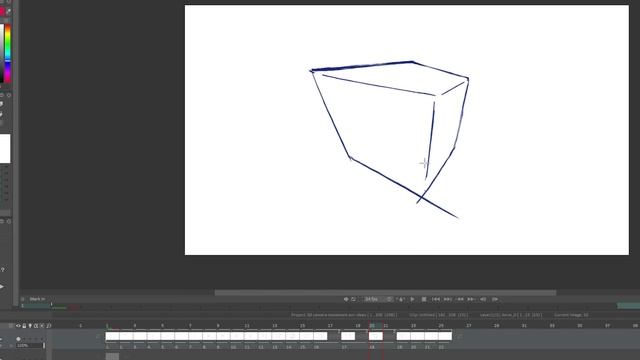The image size is (640, 360).
Task: Jump to last frame with skip-forward icon
Action: point(448,299)
